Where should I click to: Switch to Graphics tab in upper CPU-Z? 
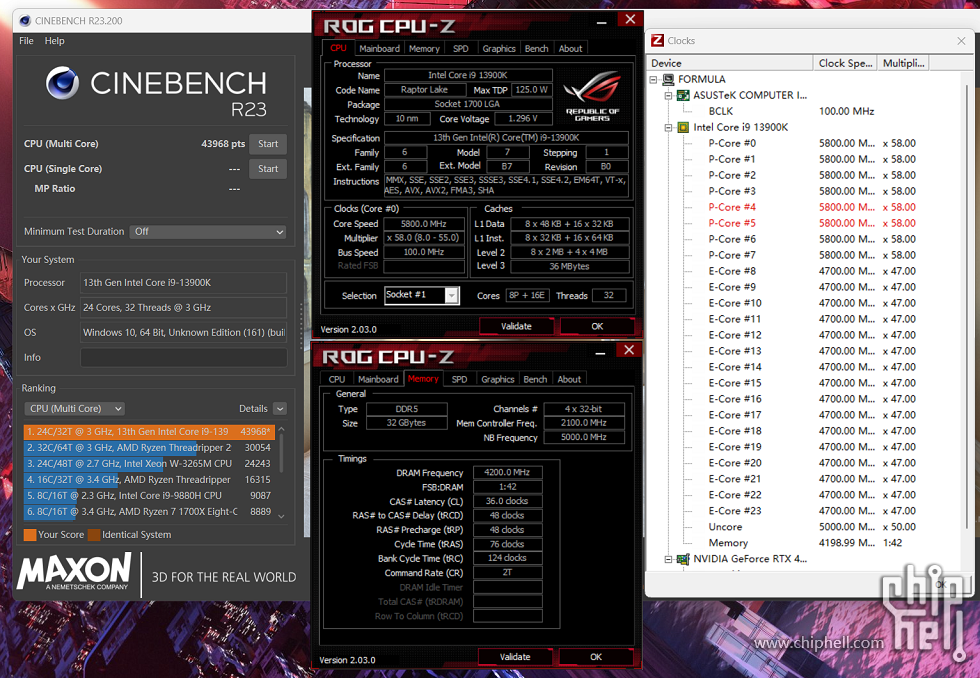[499, 49]
